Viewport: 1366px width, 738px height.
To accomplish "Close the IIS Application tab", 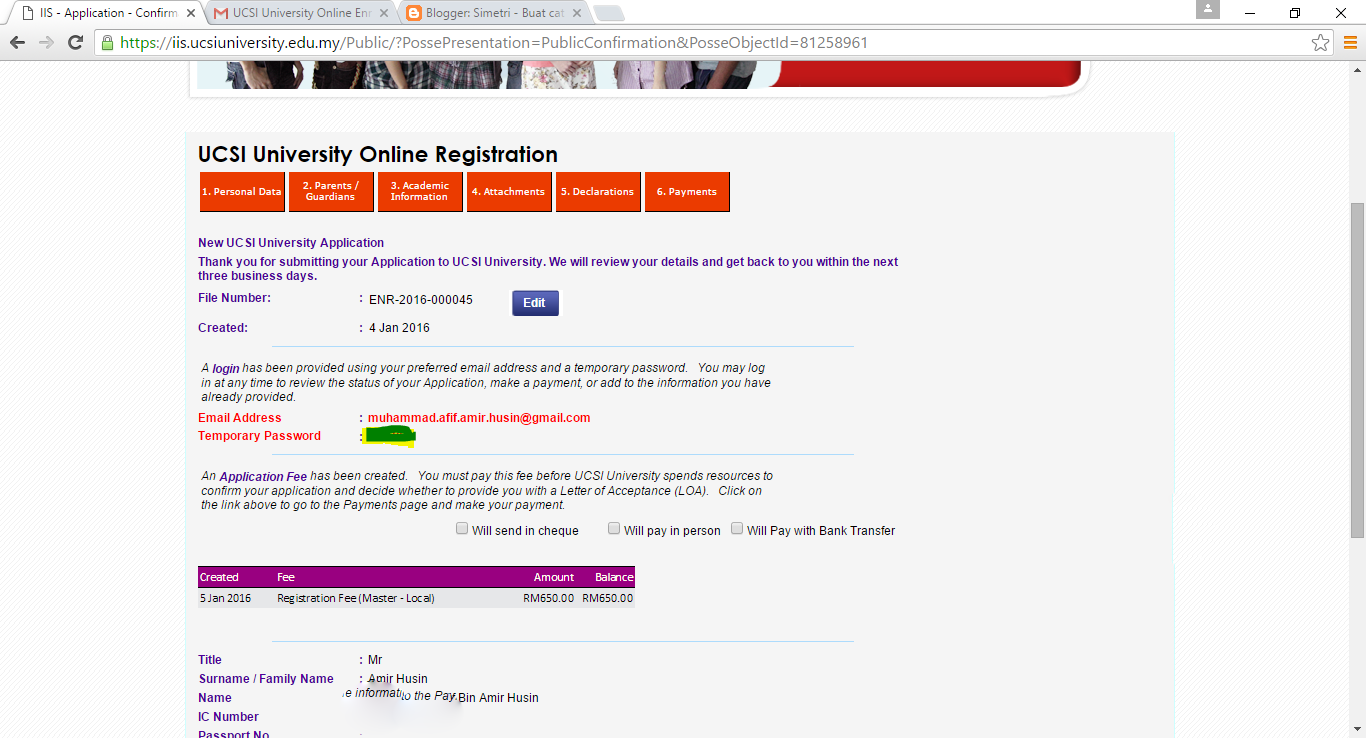I will coord(192,14).
